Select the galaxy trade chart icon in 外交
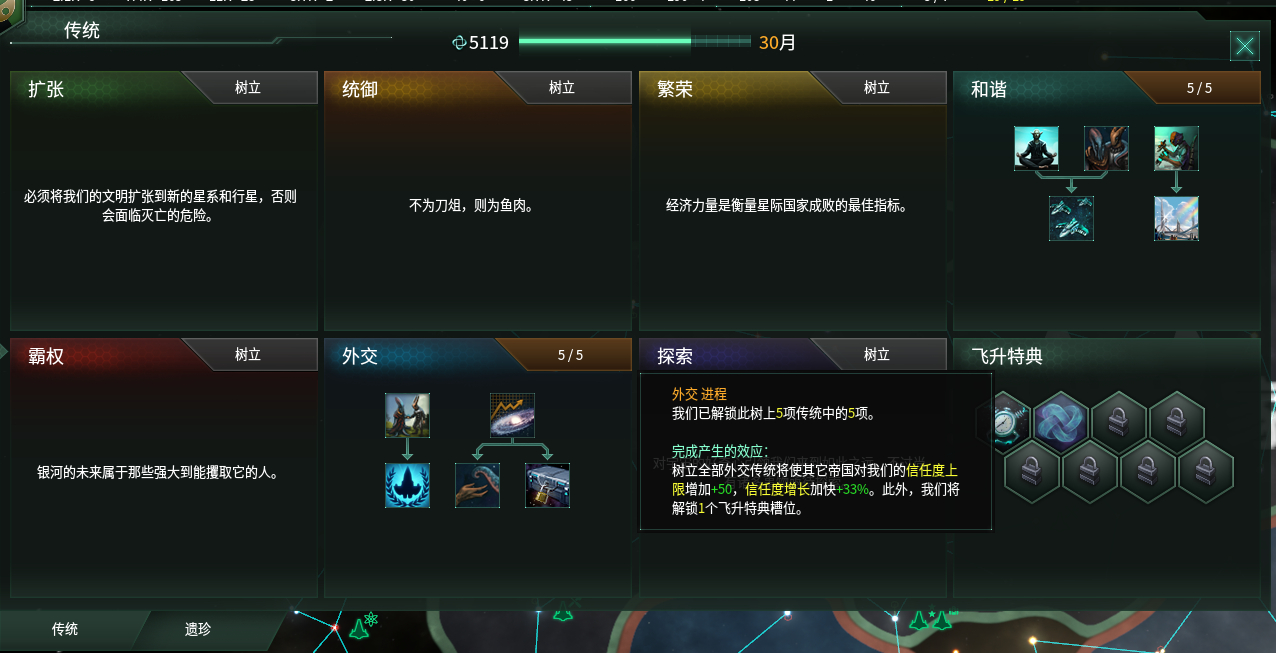Screen dimensions: 1276x653 coord(512,415)
